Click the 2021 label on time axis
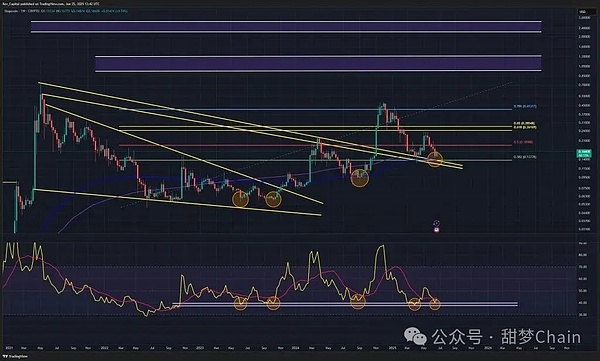The width and height of the screenshot is (600, 361). click(x=9, y=348)
